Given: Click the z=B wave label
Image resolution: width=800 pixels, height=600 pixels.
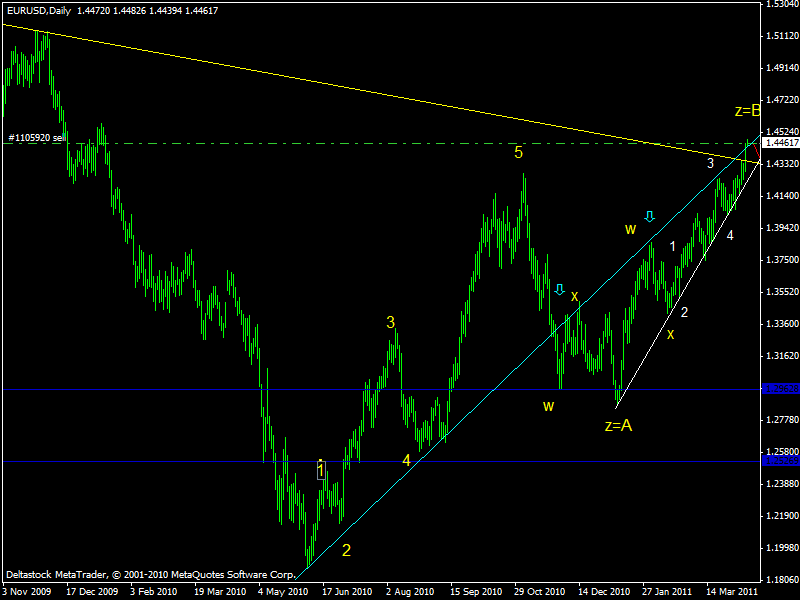Looking at the screenshot, I should 747,111.
